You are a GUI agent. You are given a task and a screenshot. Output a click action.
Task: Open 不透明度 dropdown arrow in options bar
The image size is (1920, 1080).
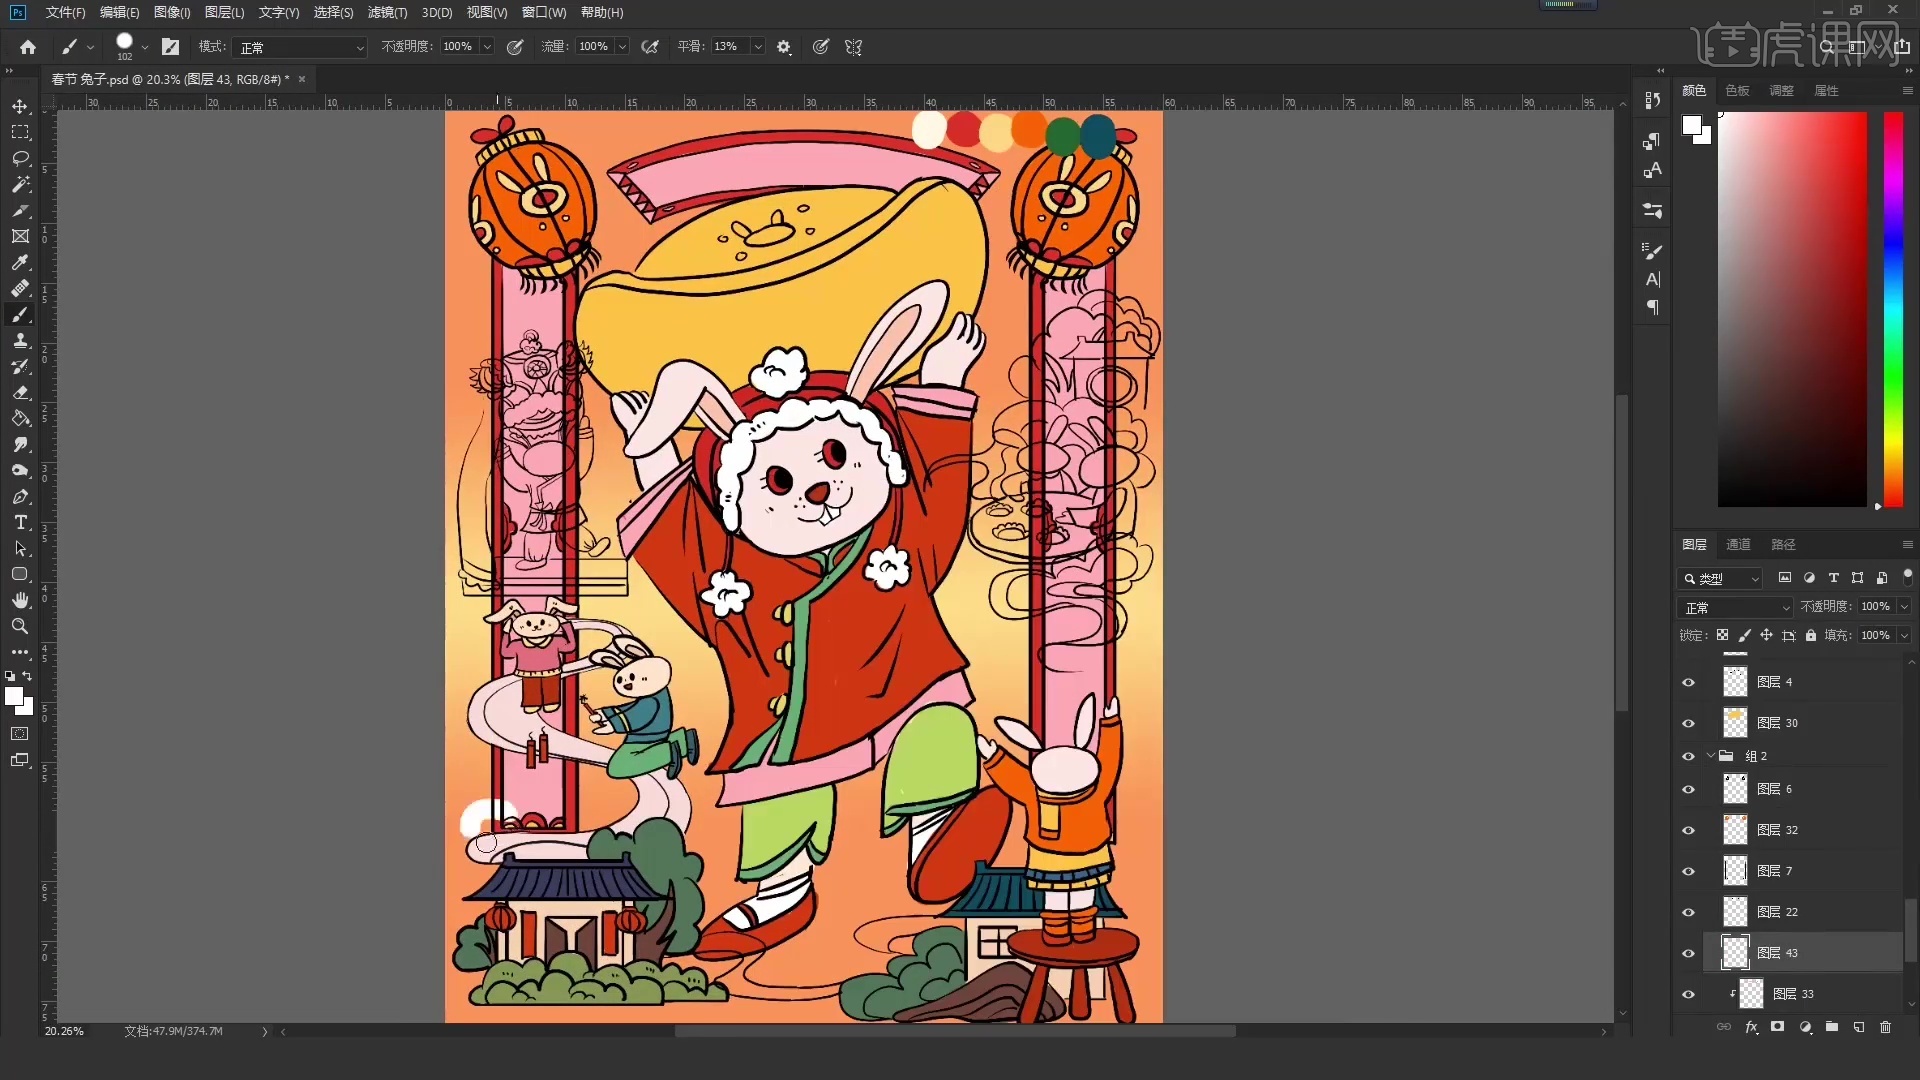pyautogui.click(x=487, y=47)
